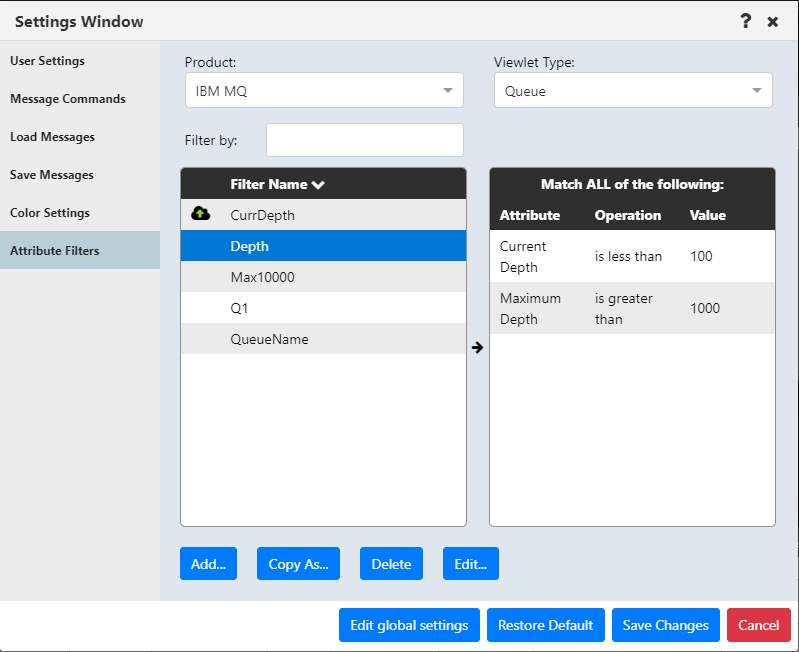The height and width of the screenshot is (652, 799).
Task: Click the Filter by text field
Action: point(365,140)
